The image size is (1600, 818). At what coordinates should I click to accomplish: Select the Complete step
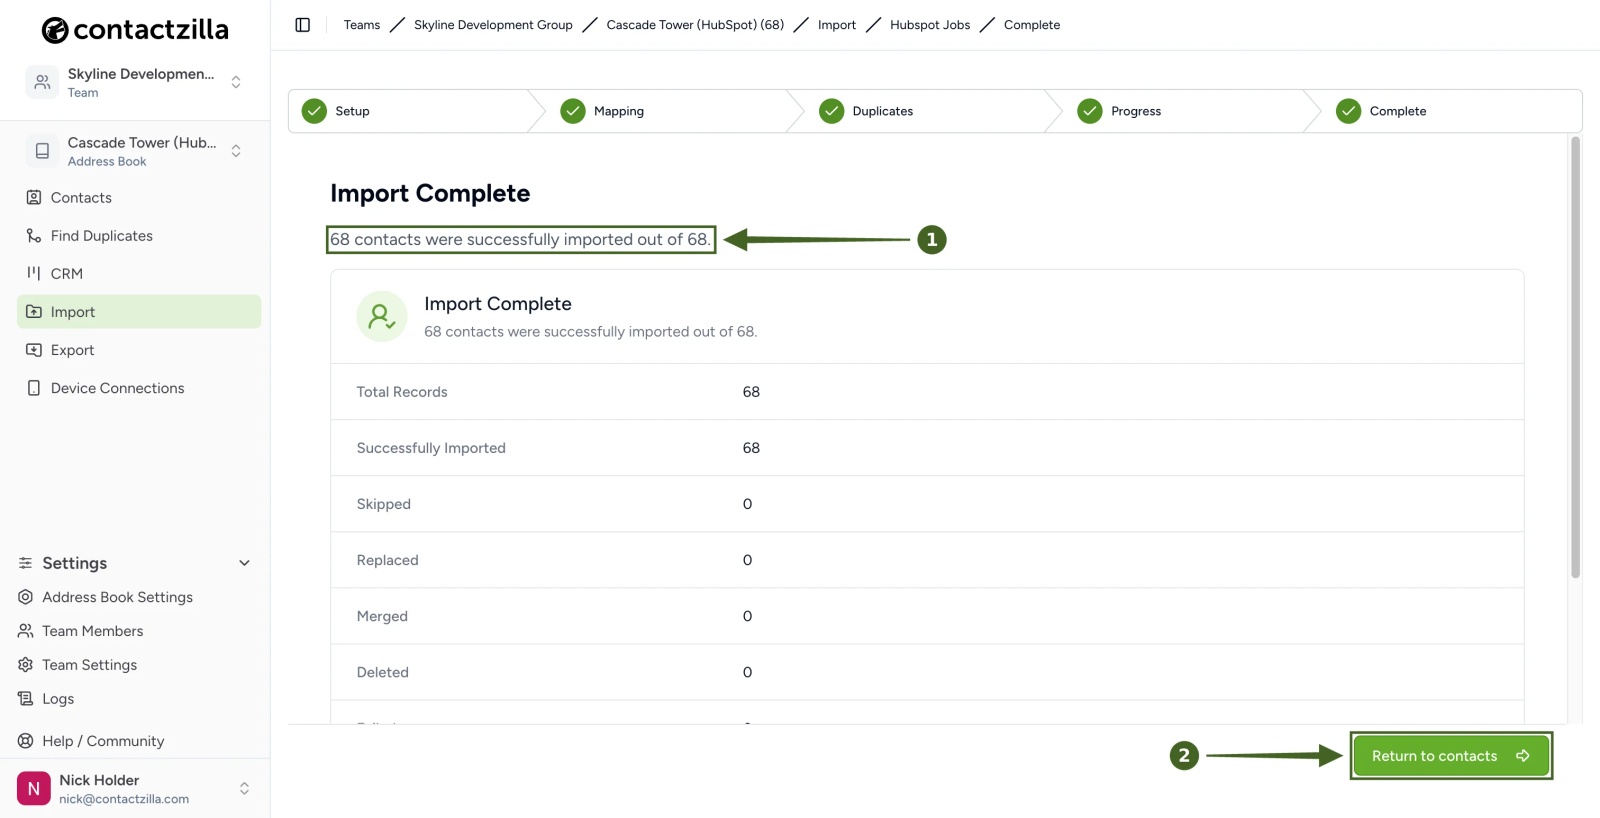(x=1452, y=111)
